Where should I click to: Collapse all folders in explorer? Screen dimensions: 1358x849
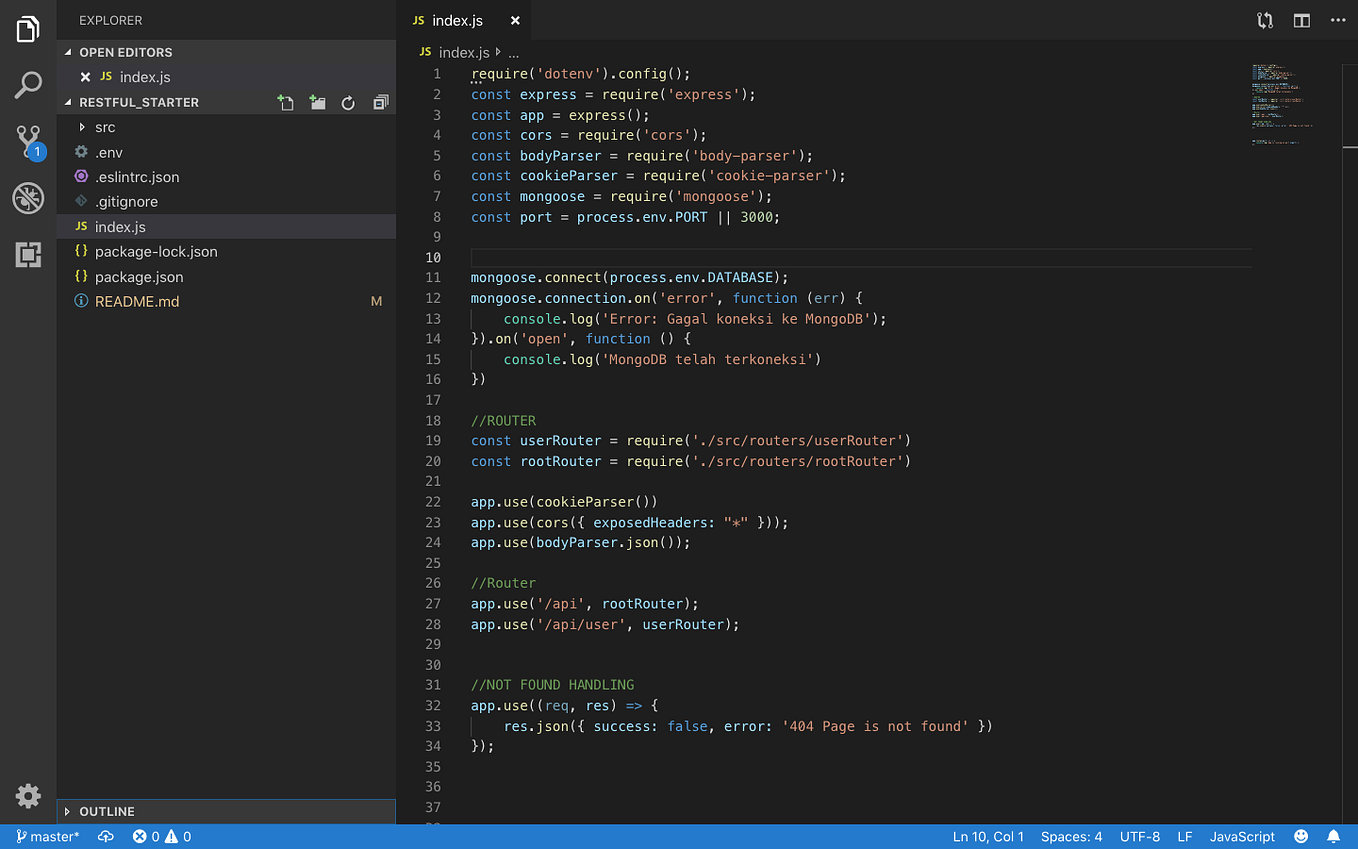(380, 103)
